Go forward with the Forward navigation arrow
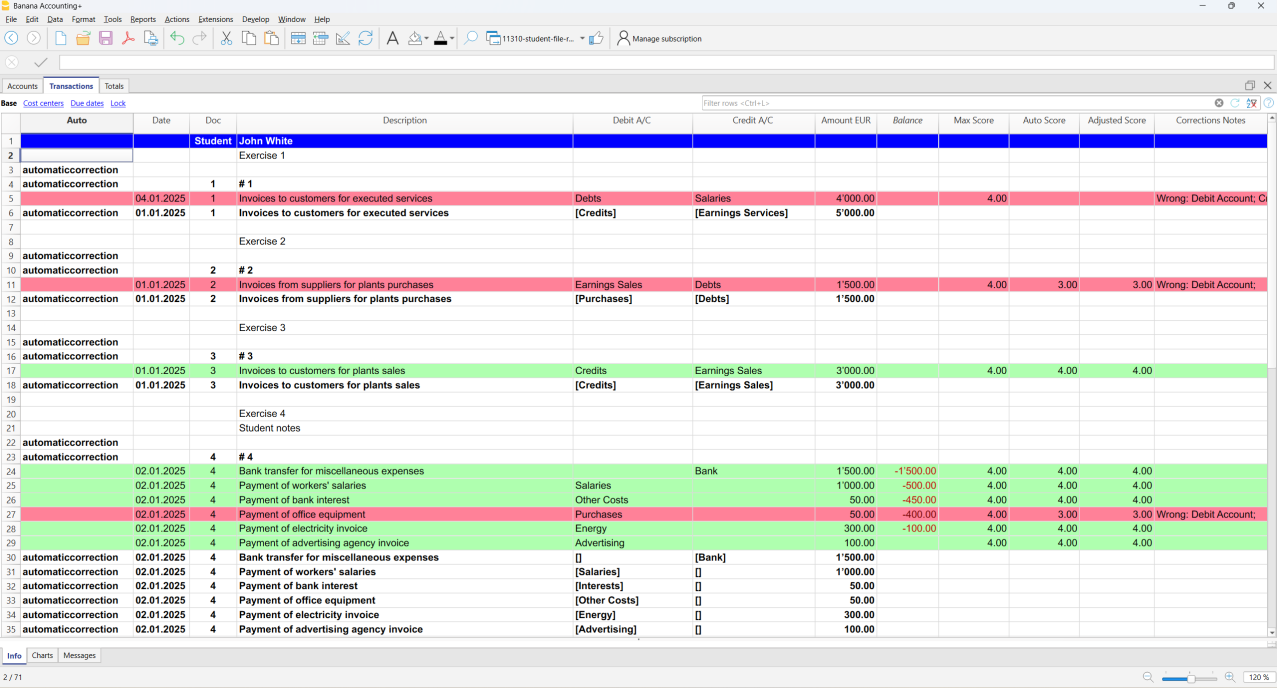Screen dimensions: 1277x688 34,38
